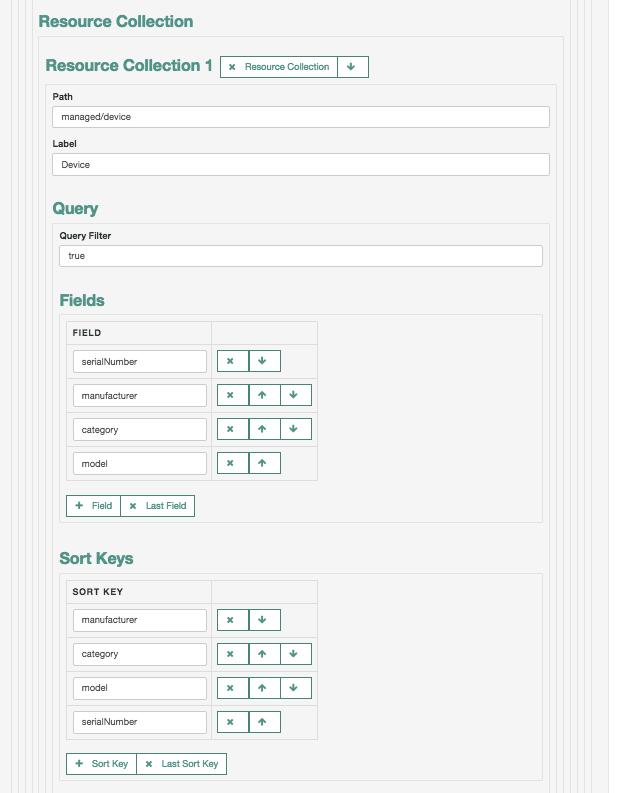
Task: Edit the serialNumber sort key input
Action: (140, 722)
